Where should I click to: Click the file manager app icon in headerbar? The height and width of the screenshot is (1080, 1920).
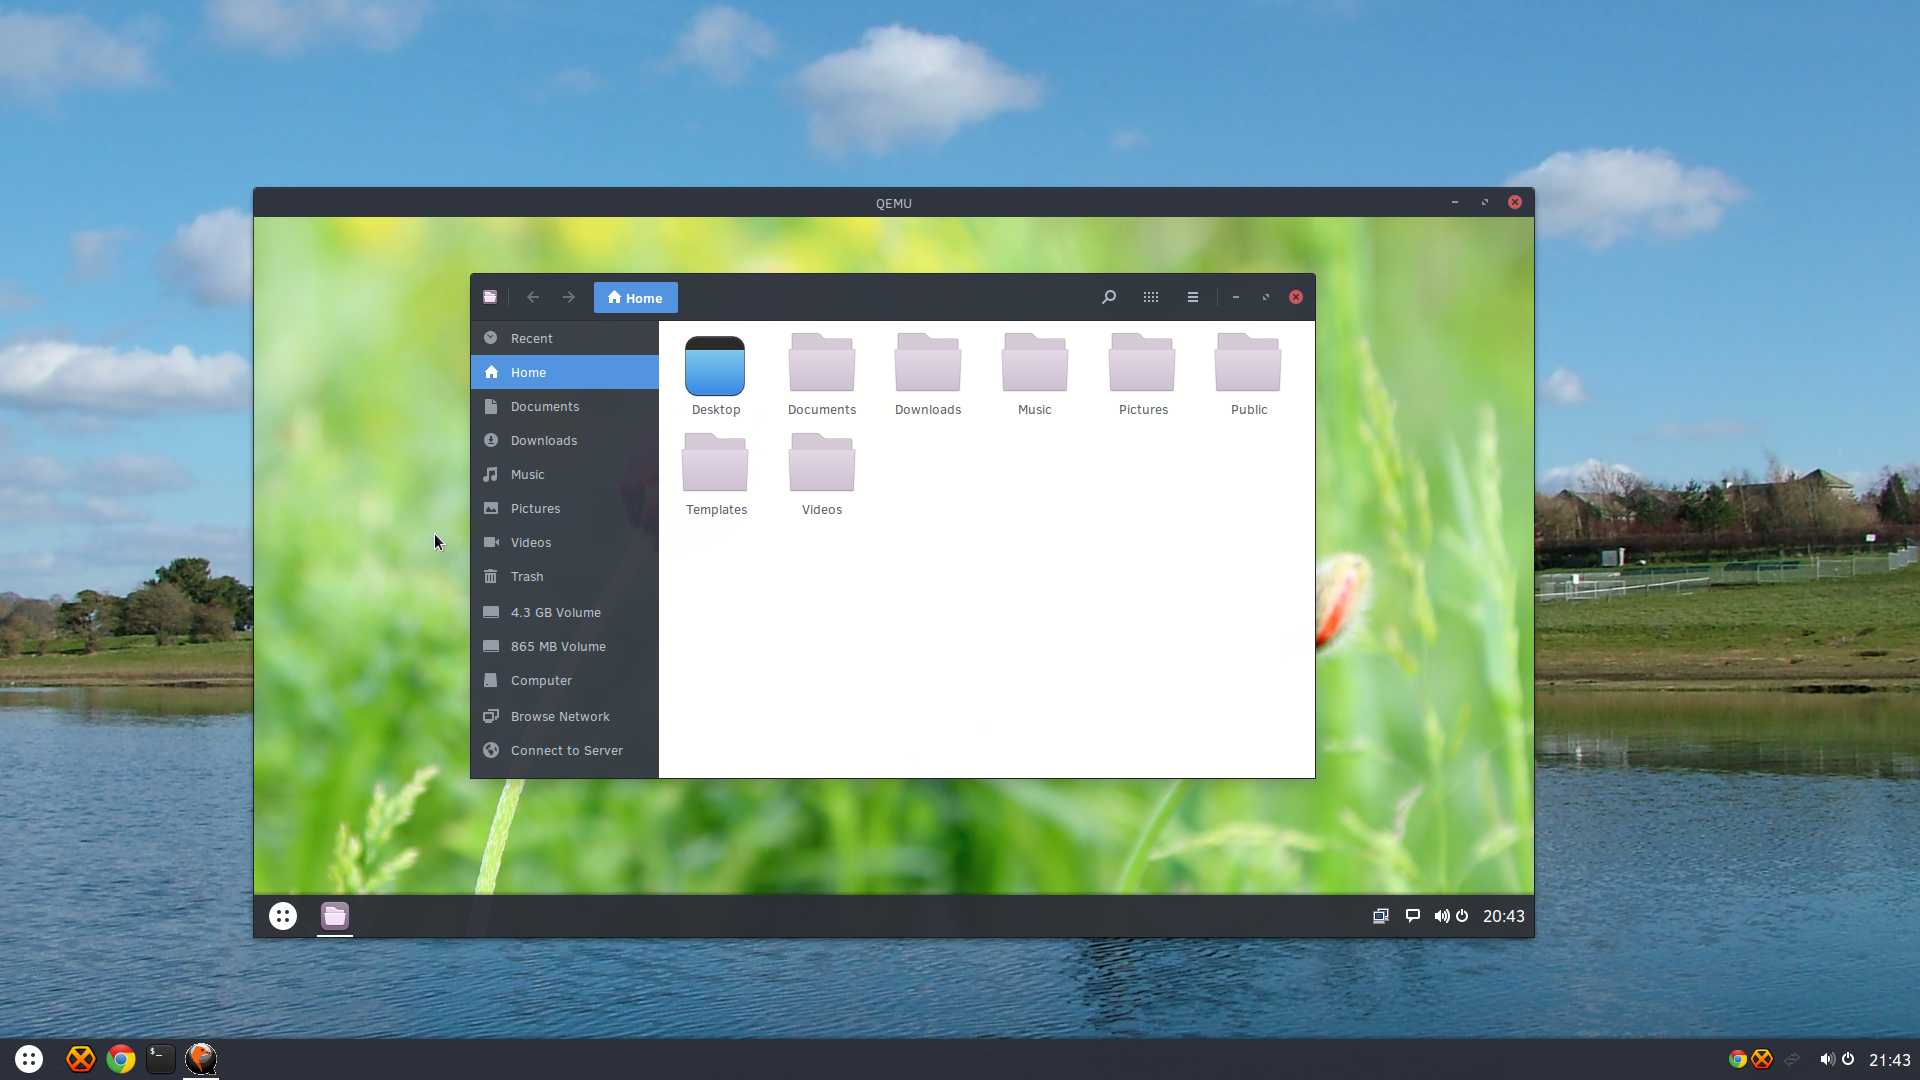pyautogui.click(x=490, y=297)
